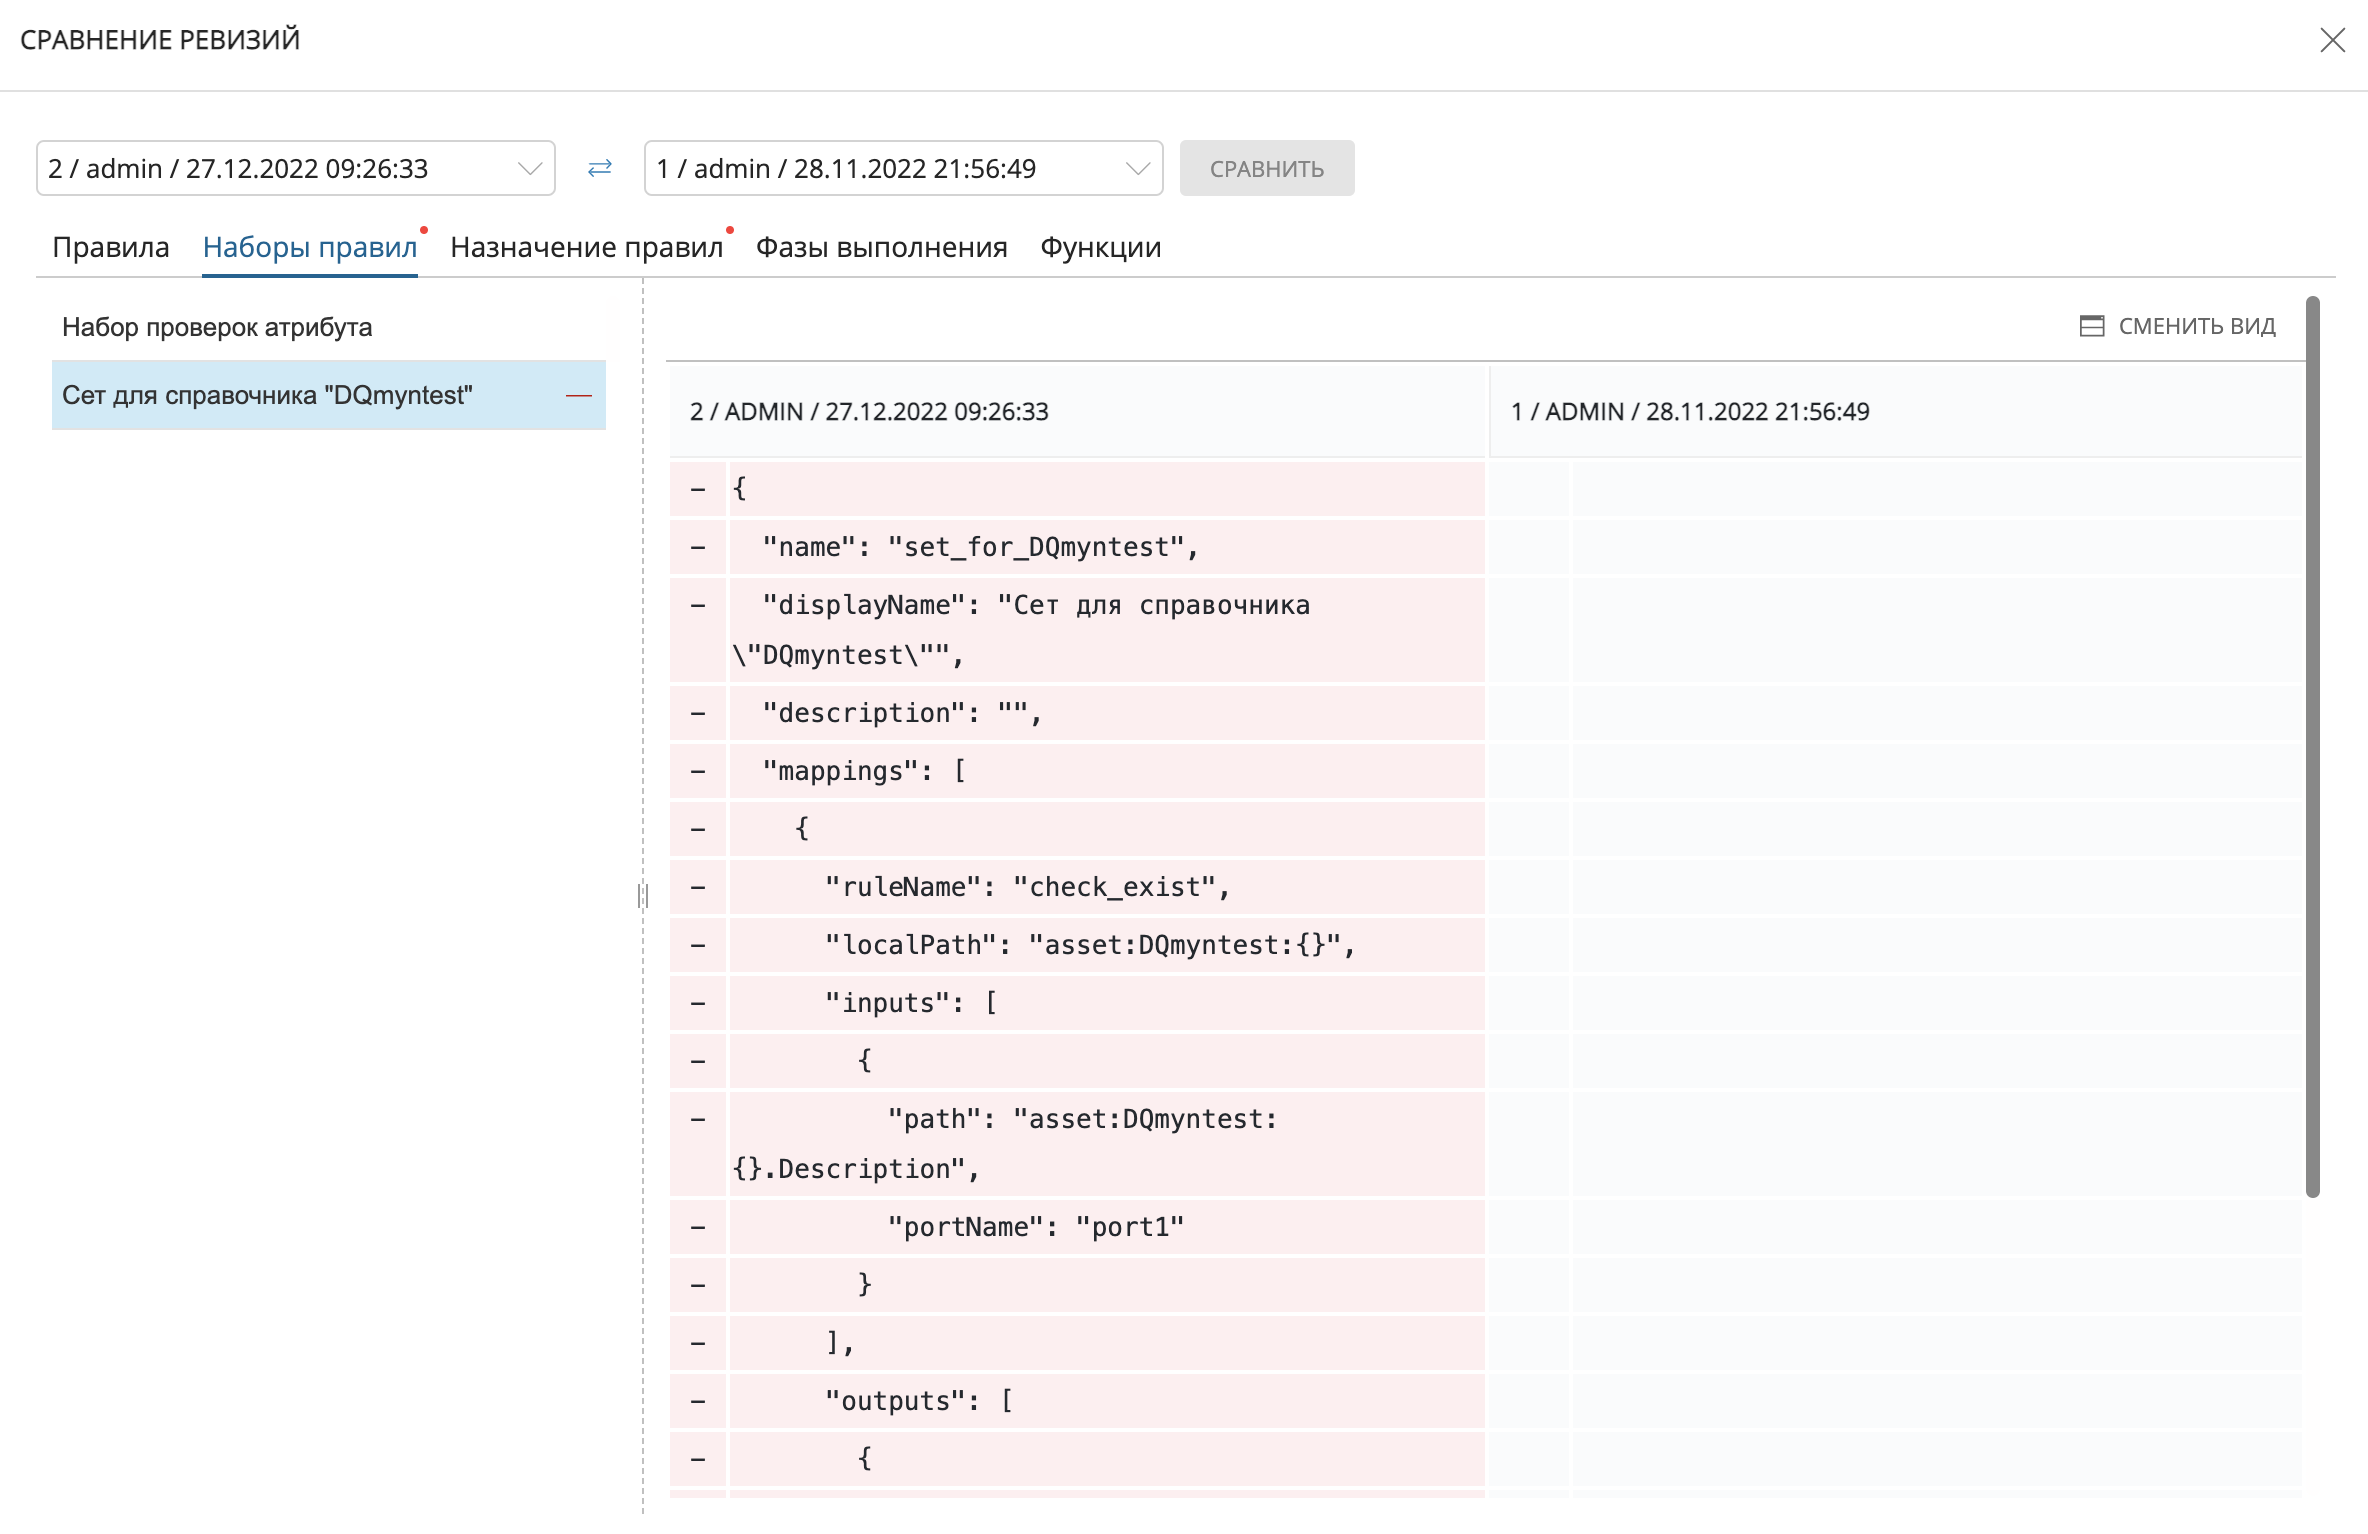Click the Набор проверок атрибута group heading
Viewport: 2368px width, 1534px height.
point(217,327)
